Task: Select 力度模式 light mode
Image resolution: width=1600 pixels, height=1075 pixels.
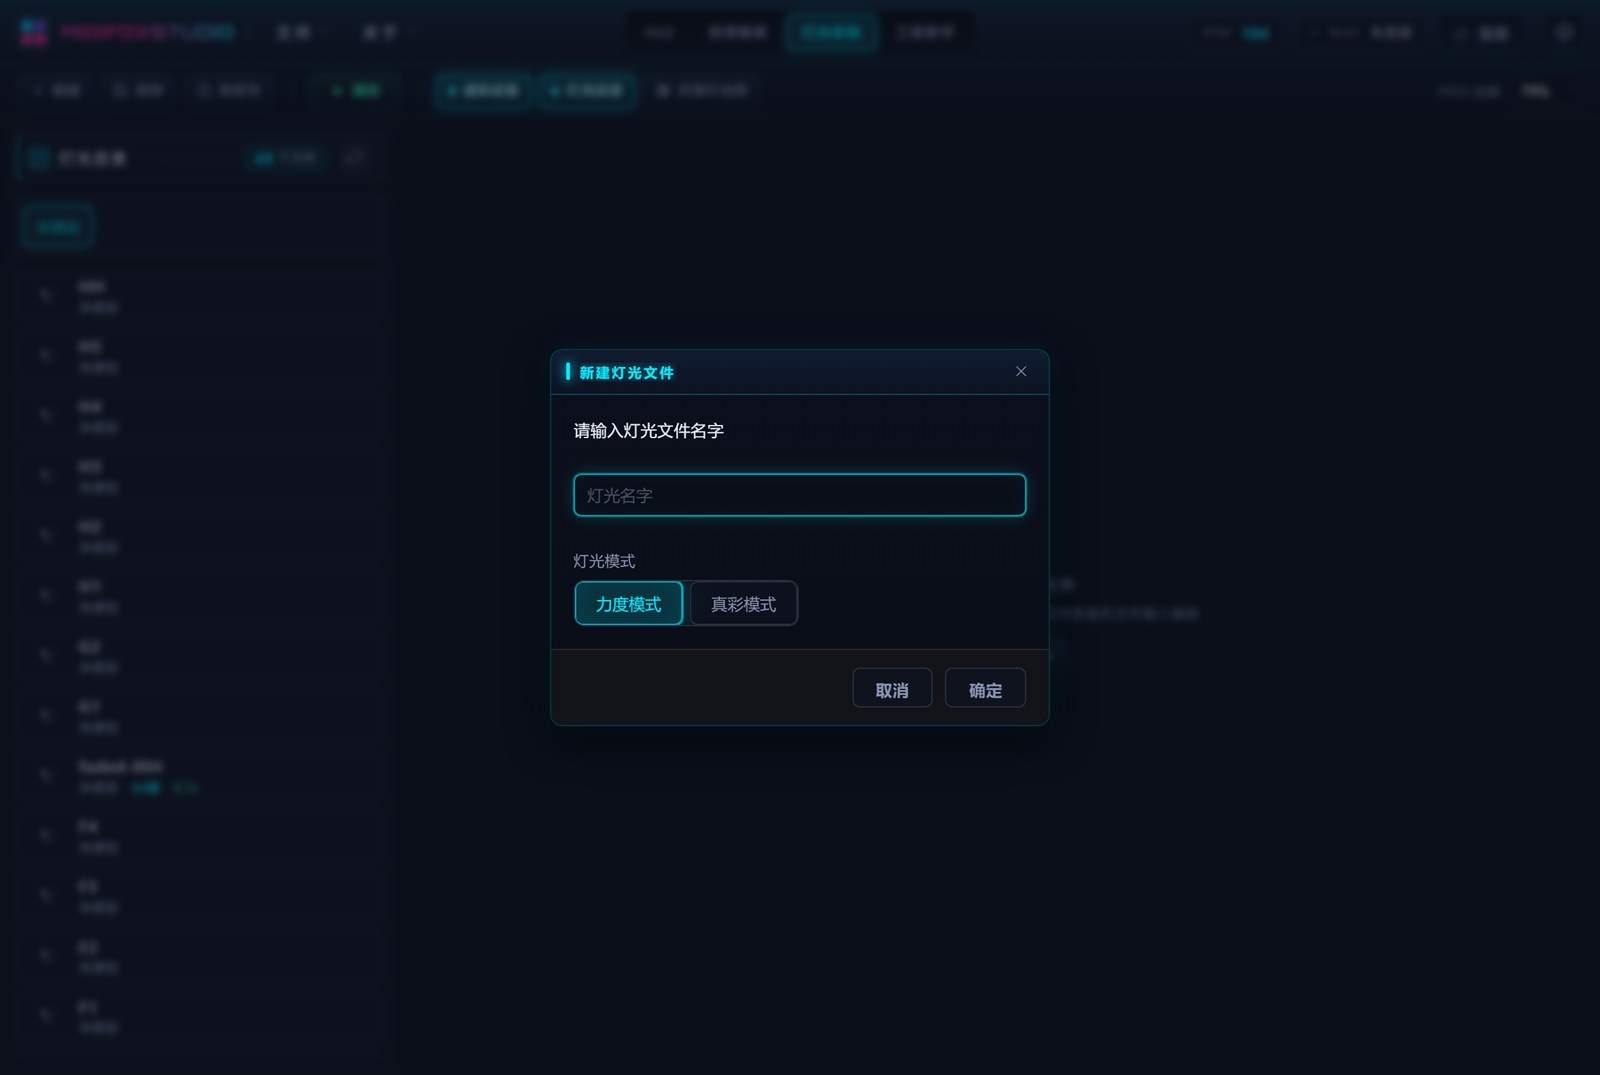Action: (x=629, y=604)
